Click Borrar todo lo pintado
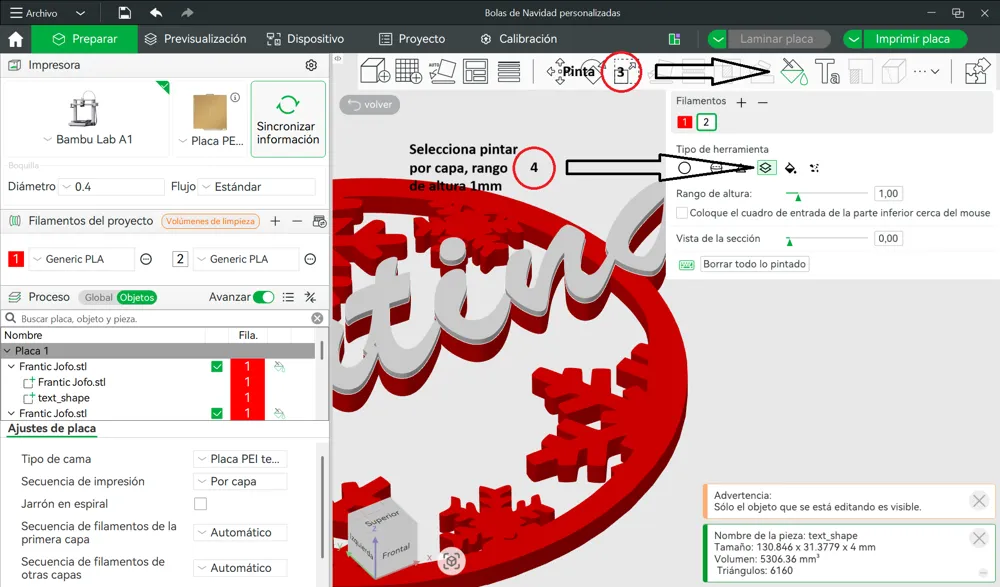Screen dimensions: 1000x587 pyautogui.click(x=754, y=264)
